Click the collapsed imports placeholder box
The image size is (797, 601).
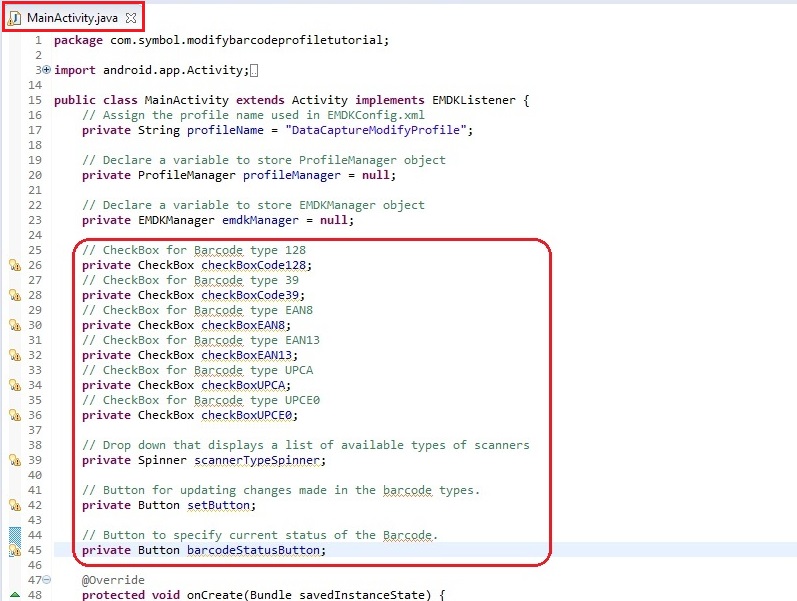click(x=254, y=71)
